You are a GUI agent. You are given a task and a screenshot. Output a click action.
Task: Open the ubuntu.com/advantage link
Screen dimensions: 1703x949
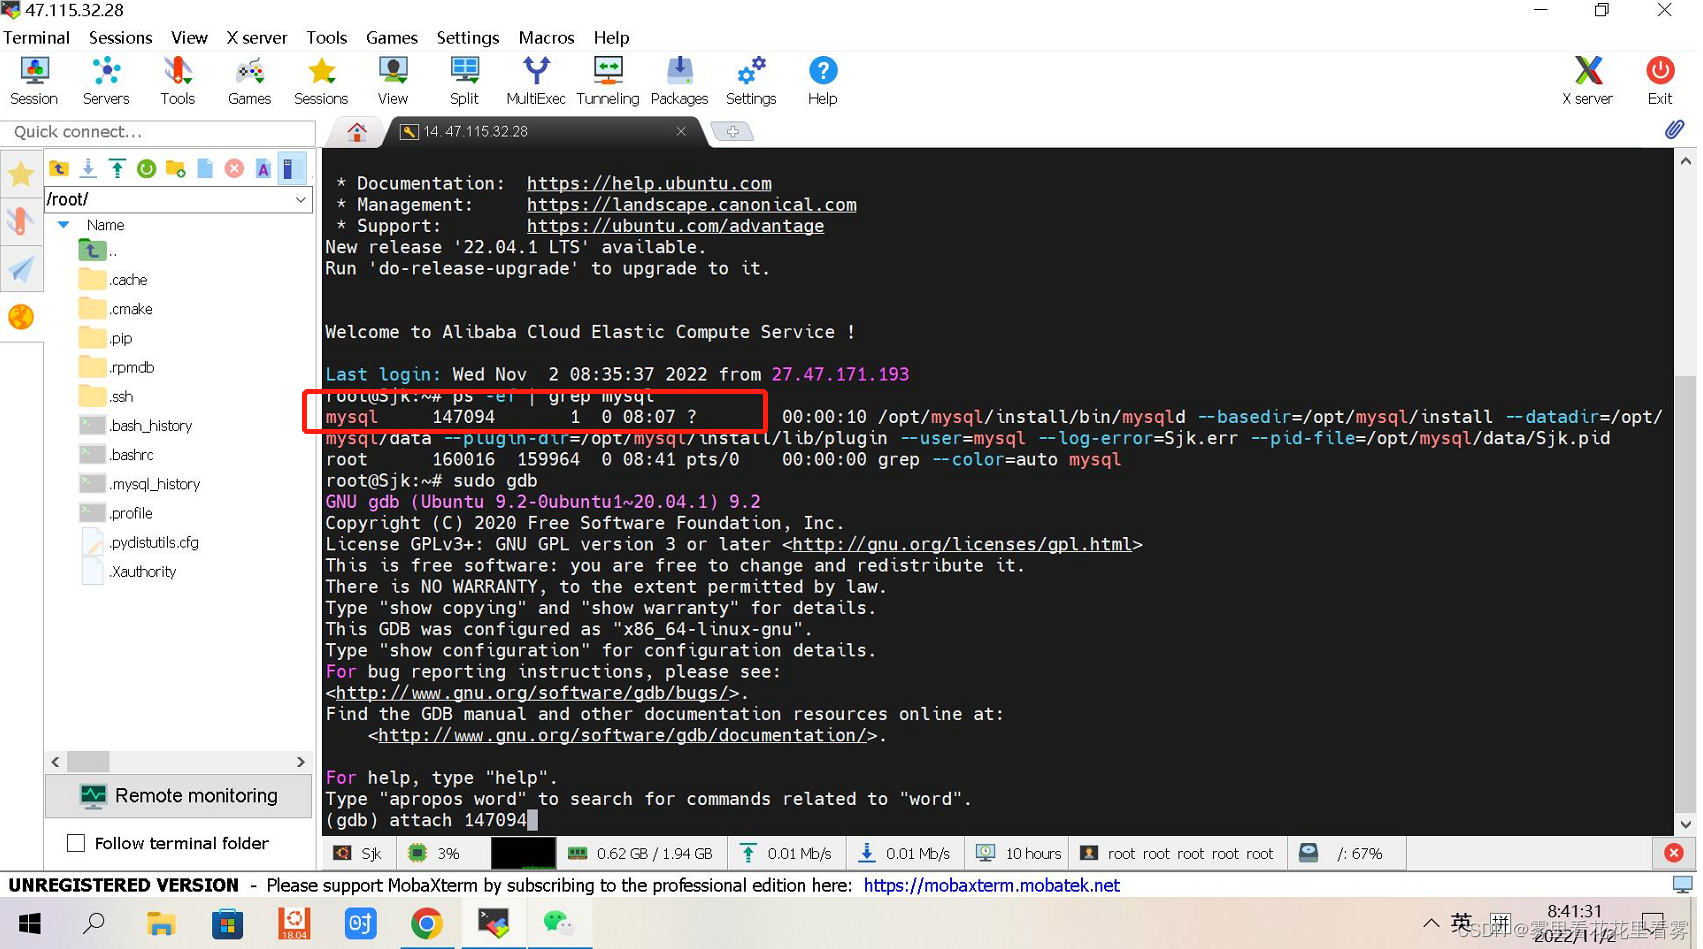click(x=675, y=226)
